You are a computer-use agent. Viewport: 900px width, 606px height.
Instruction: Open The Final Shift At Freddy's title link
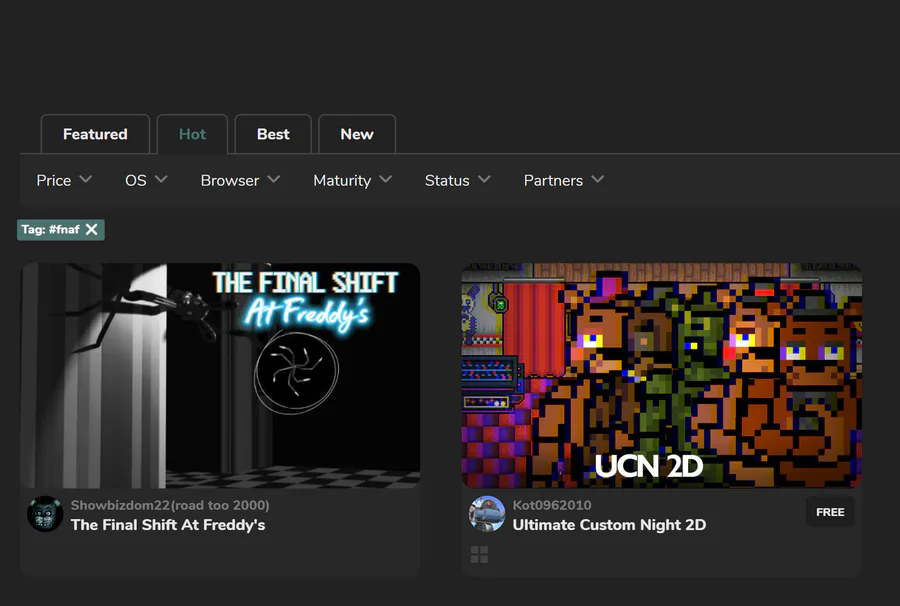[168, 525]
